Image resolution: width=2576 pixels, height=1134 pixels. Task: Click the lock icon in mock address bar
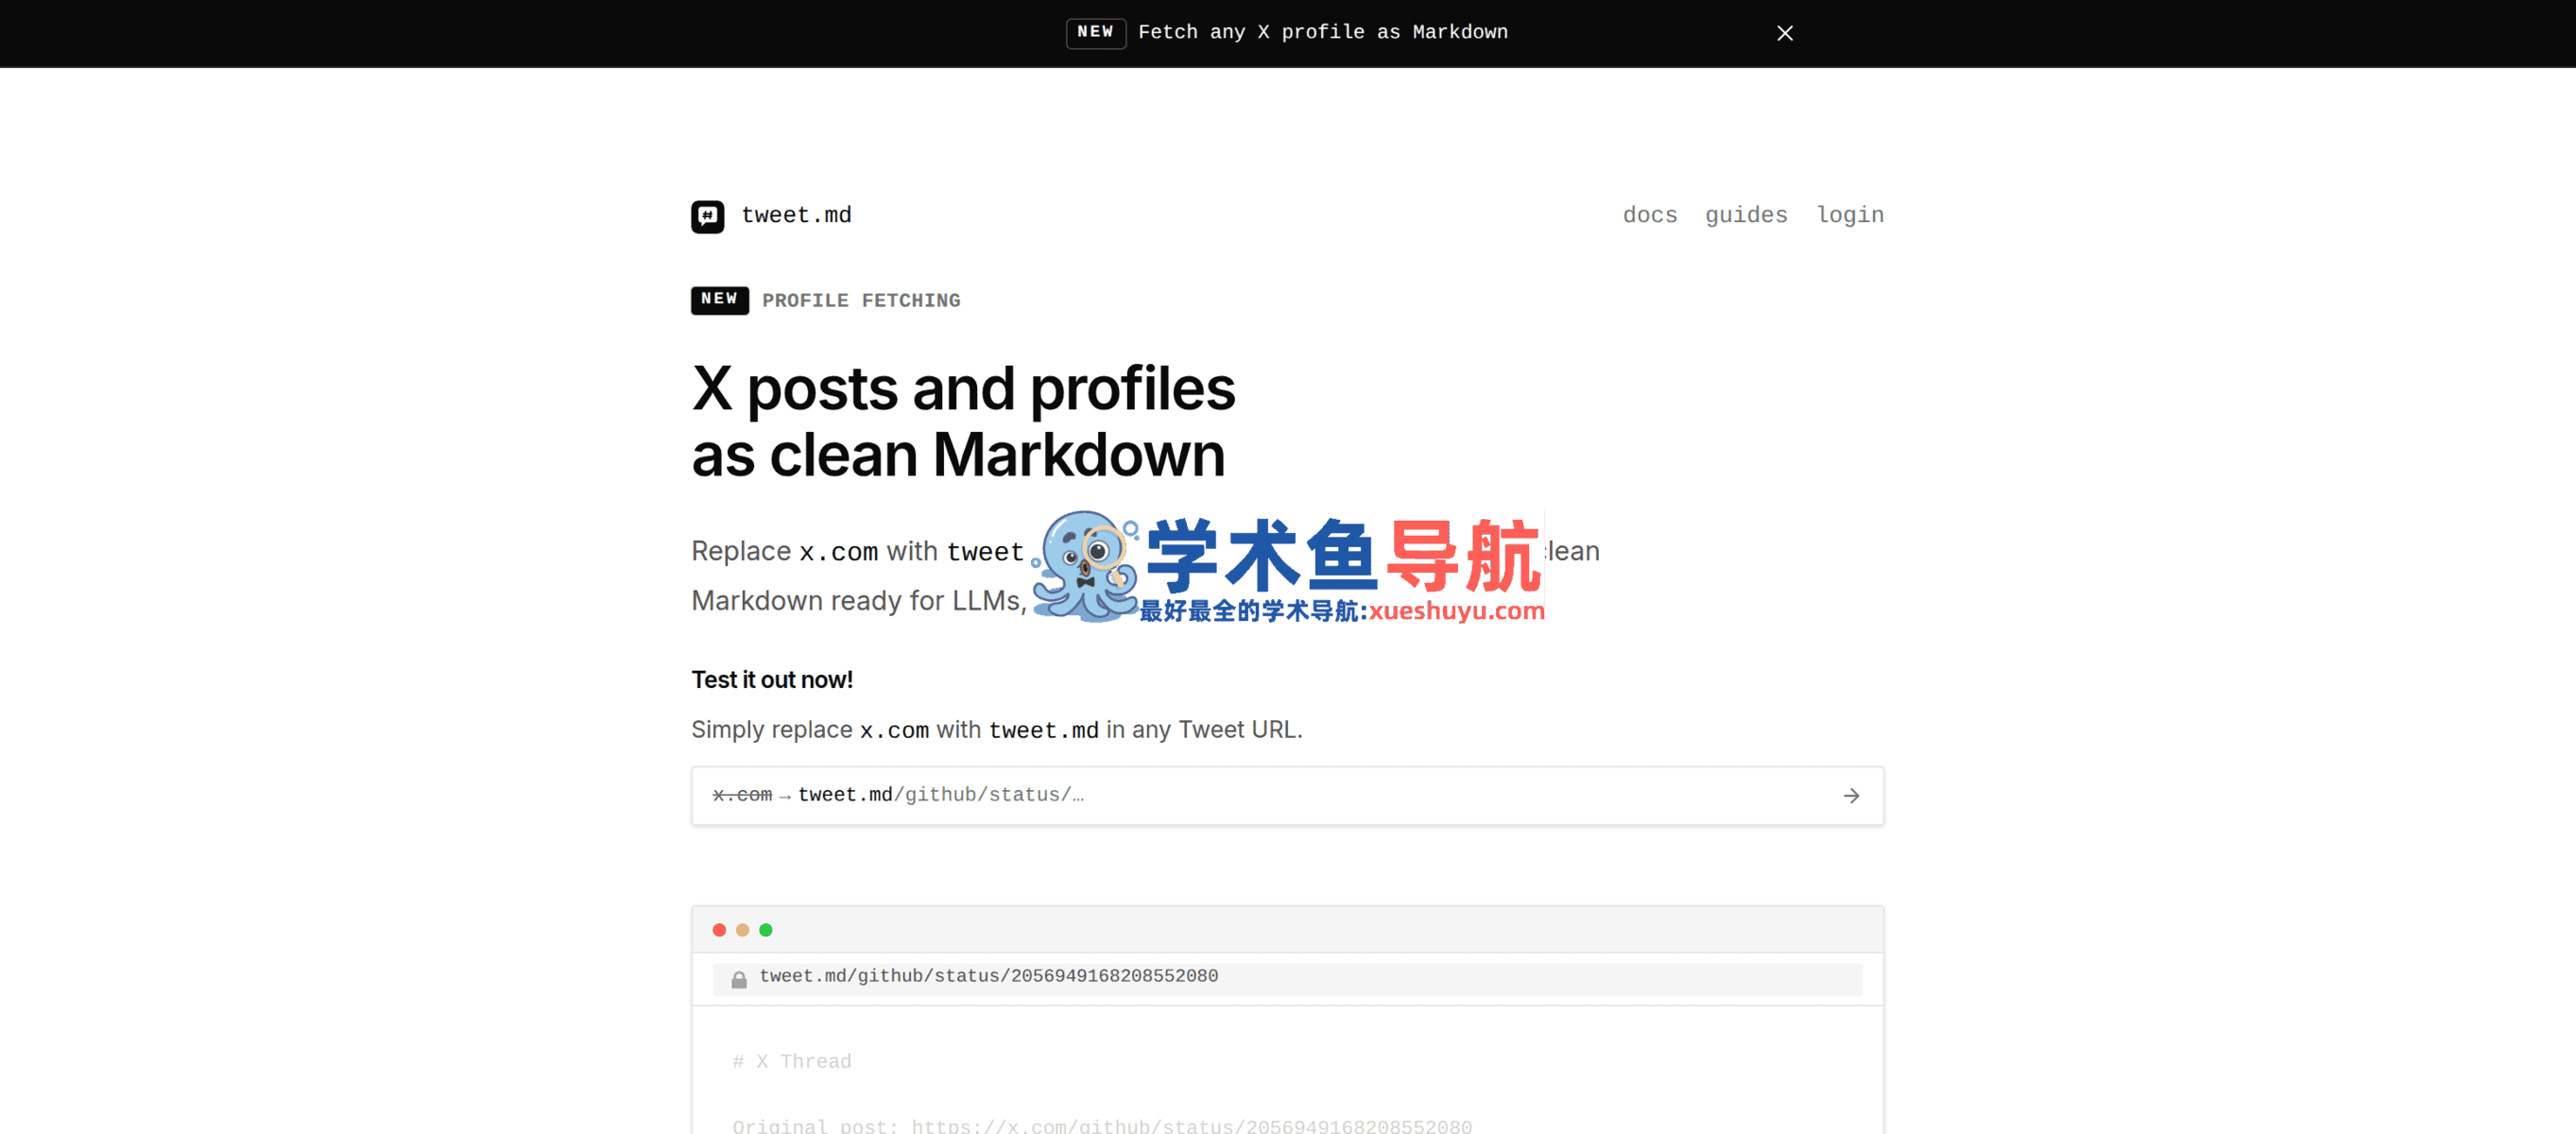click(738, 979)
